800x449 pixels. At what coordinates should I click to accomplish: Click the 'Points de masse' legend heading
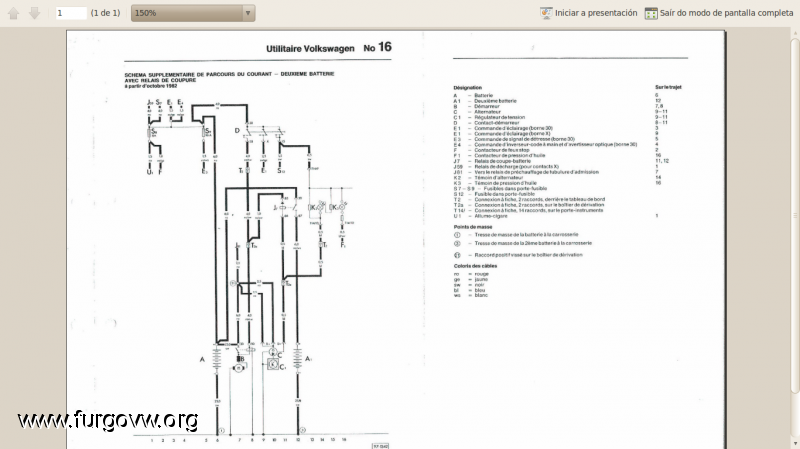[x=473, y=227]
